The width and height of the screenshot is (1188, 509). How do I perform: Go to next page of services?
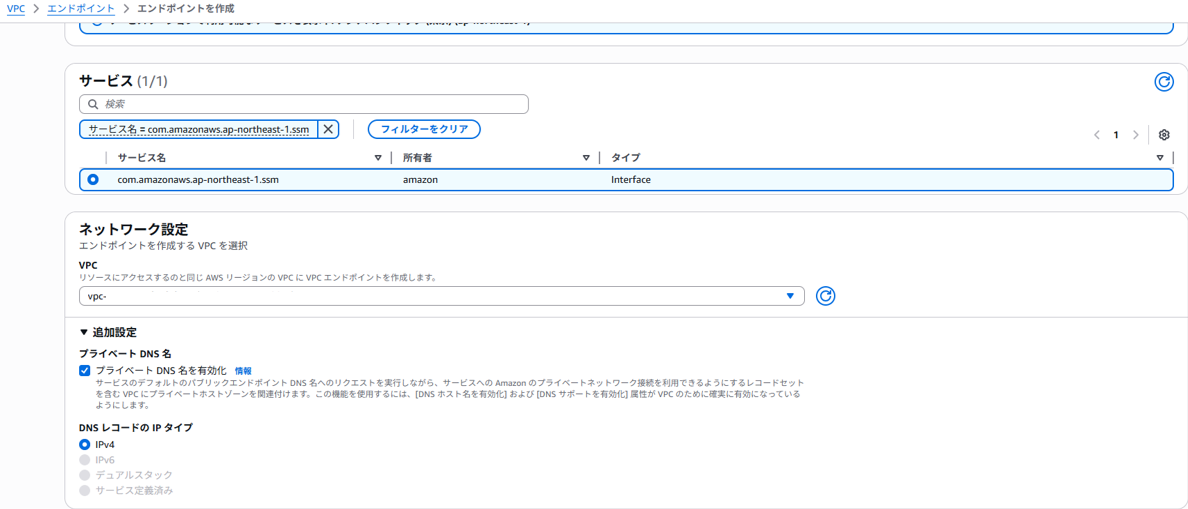[x=1135, y=135]
